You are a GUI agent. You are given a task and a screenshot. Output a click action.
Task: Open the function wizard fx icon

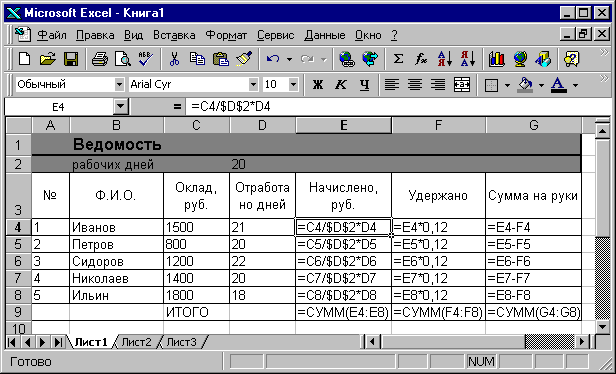click(x=421, y=59)
